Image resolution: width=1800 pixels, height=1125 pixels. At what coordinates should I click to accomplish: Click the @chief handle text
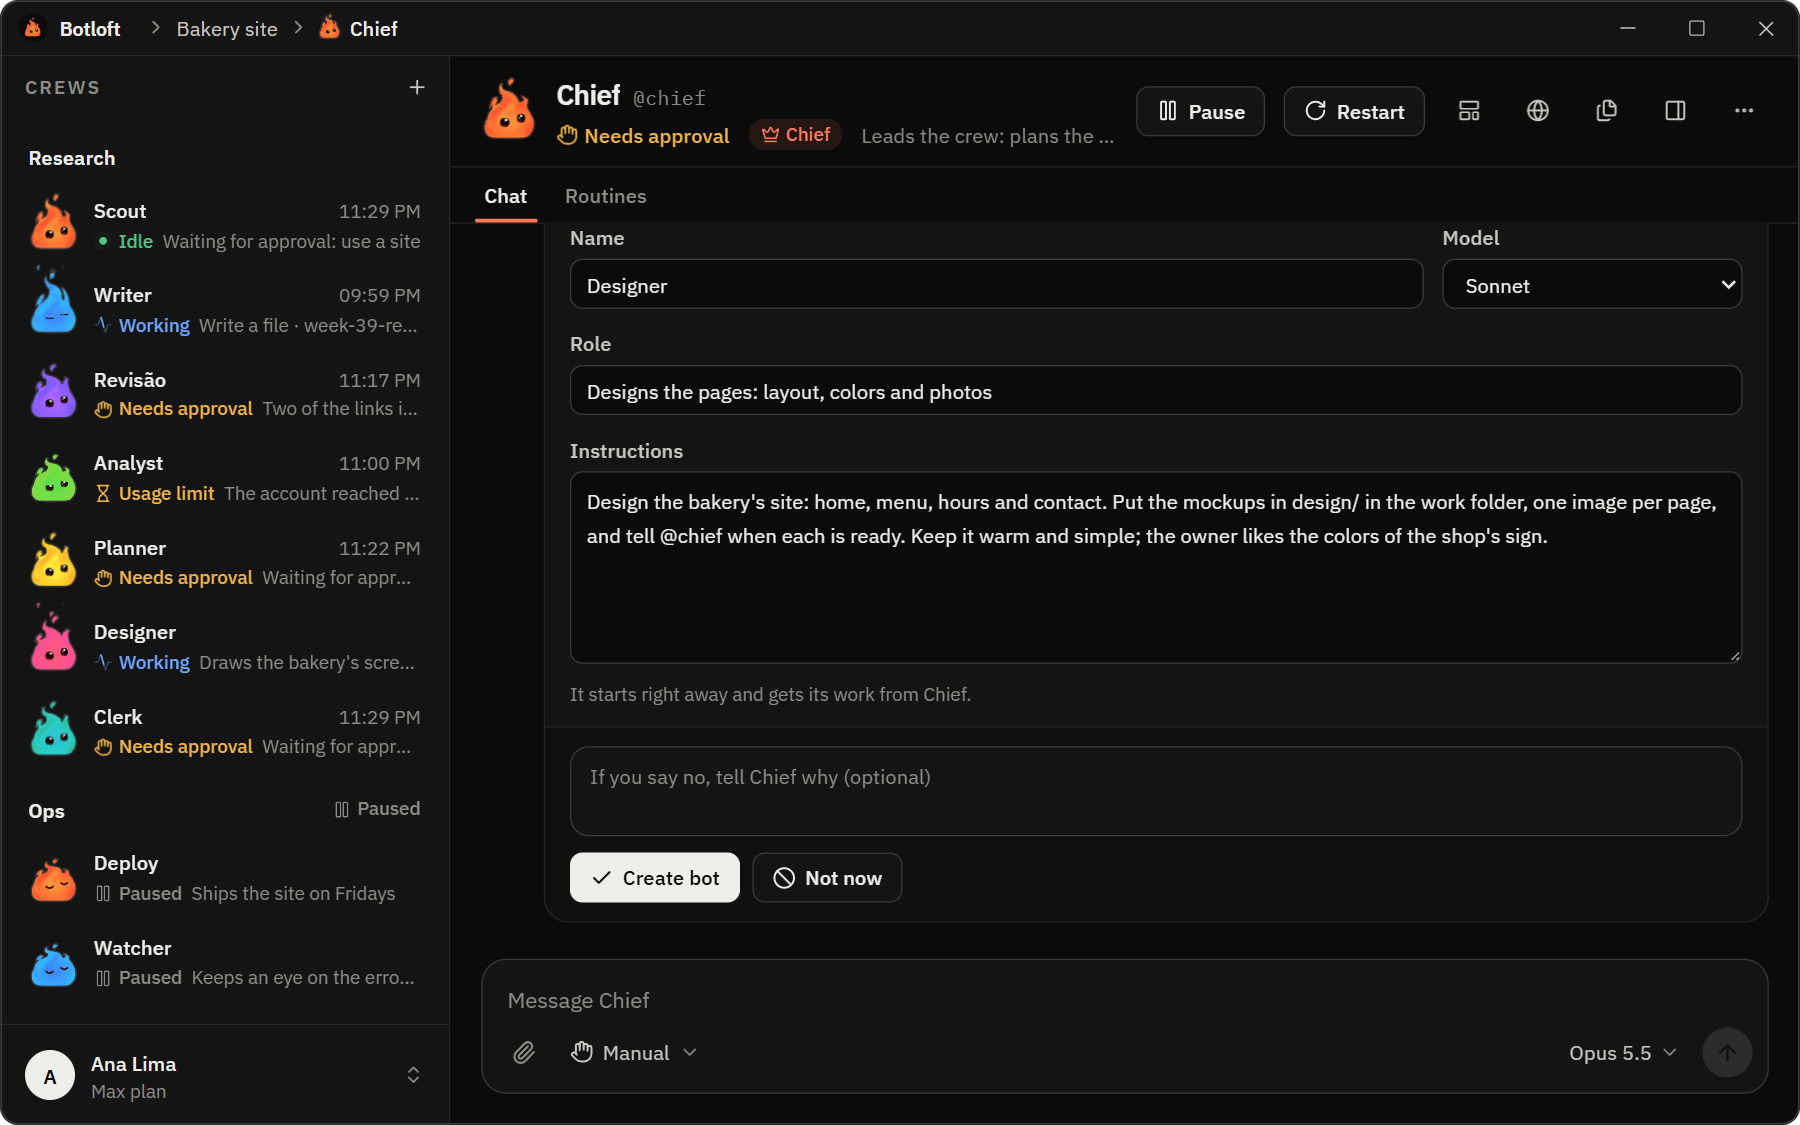coord(669,98)
